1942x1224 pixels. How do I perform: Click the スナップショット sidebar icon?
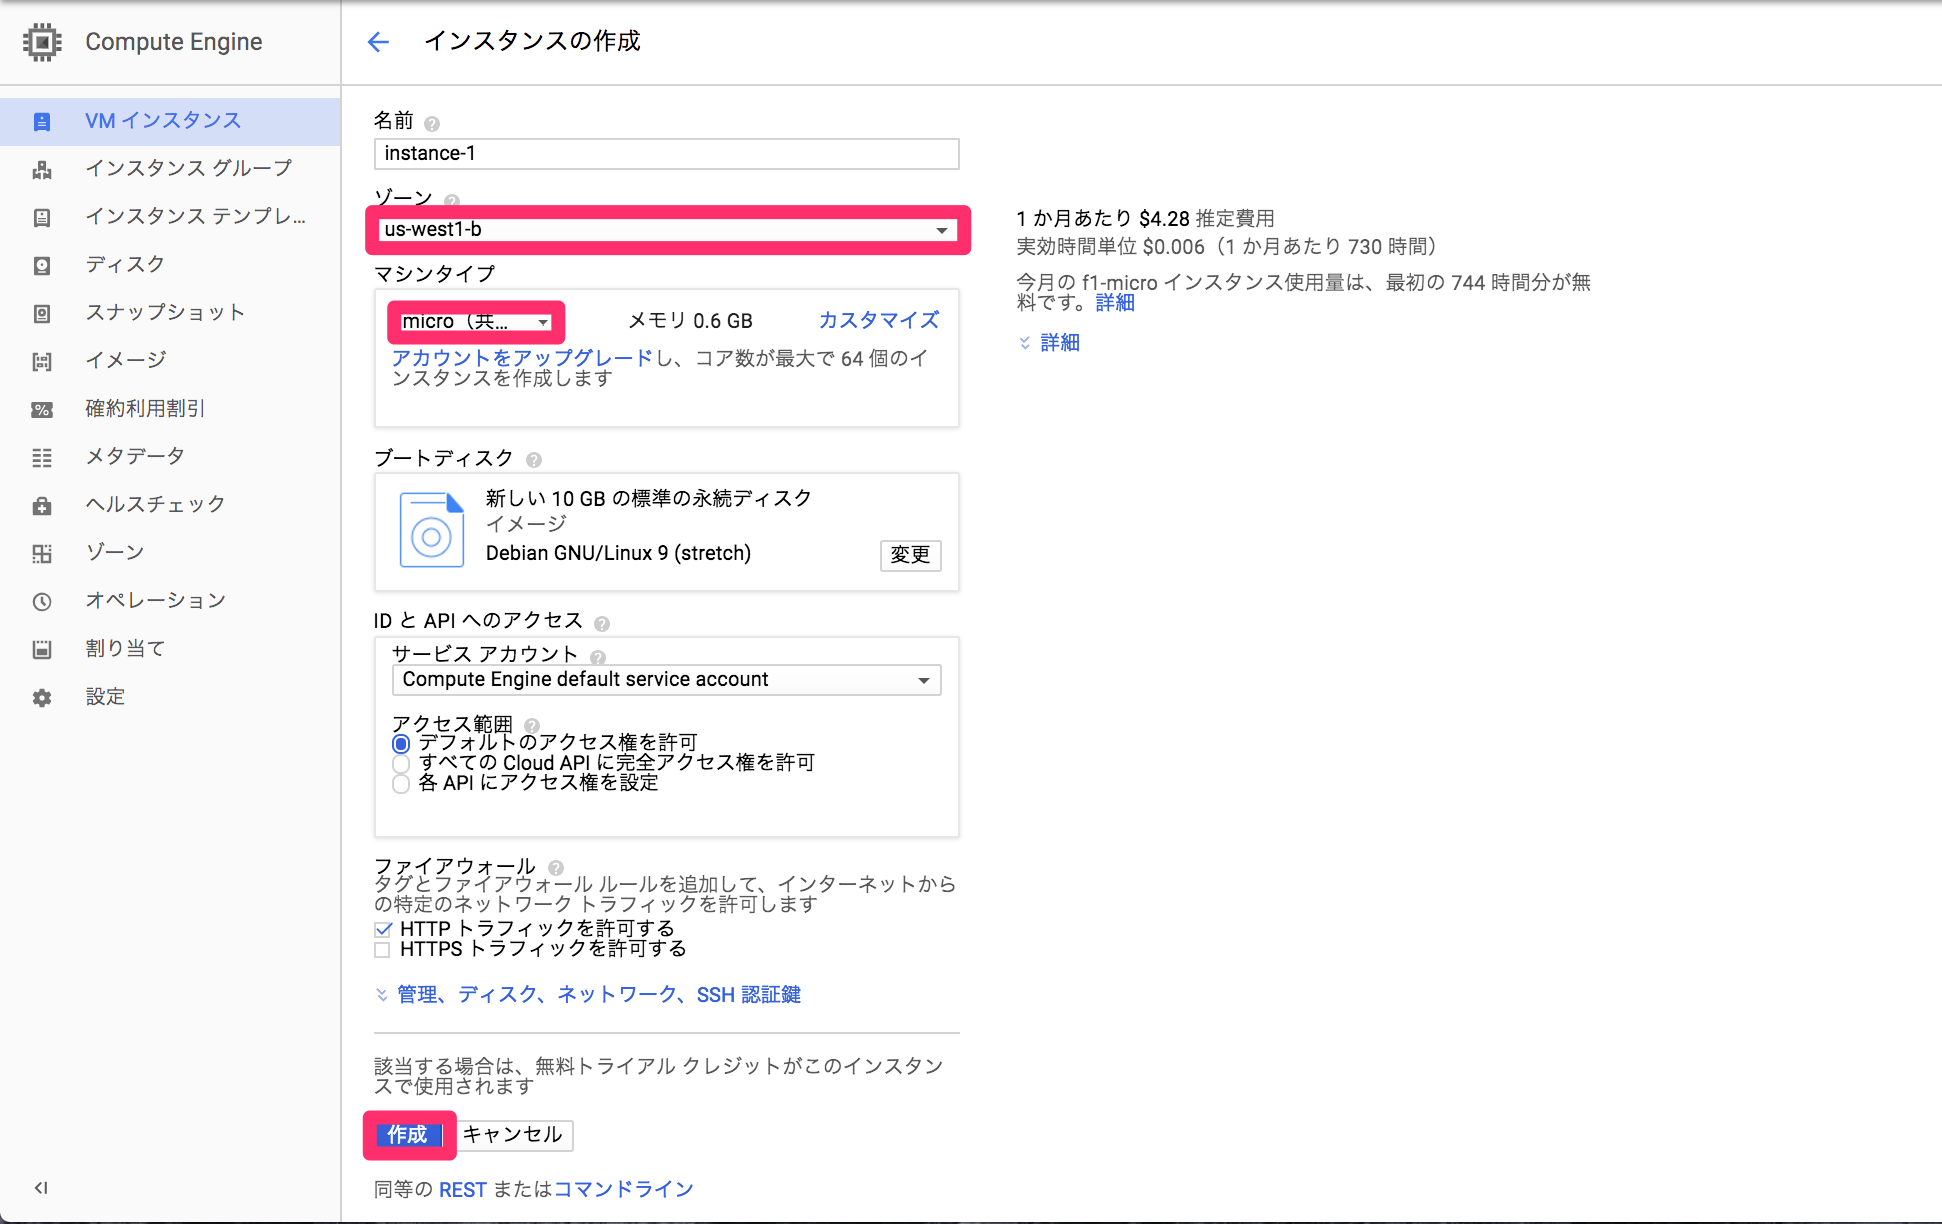(x=42, y=314)
